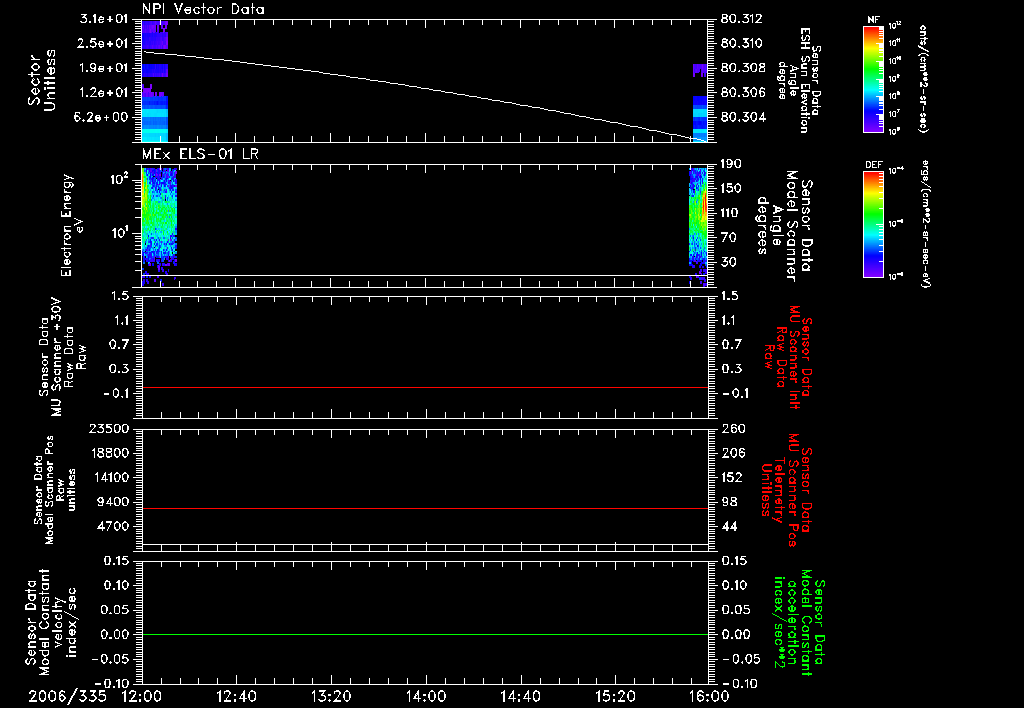This screenshot has width=1024, height=708.
Task: Click the '2006/335' date label
Action: (x=67, y=696)
